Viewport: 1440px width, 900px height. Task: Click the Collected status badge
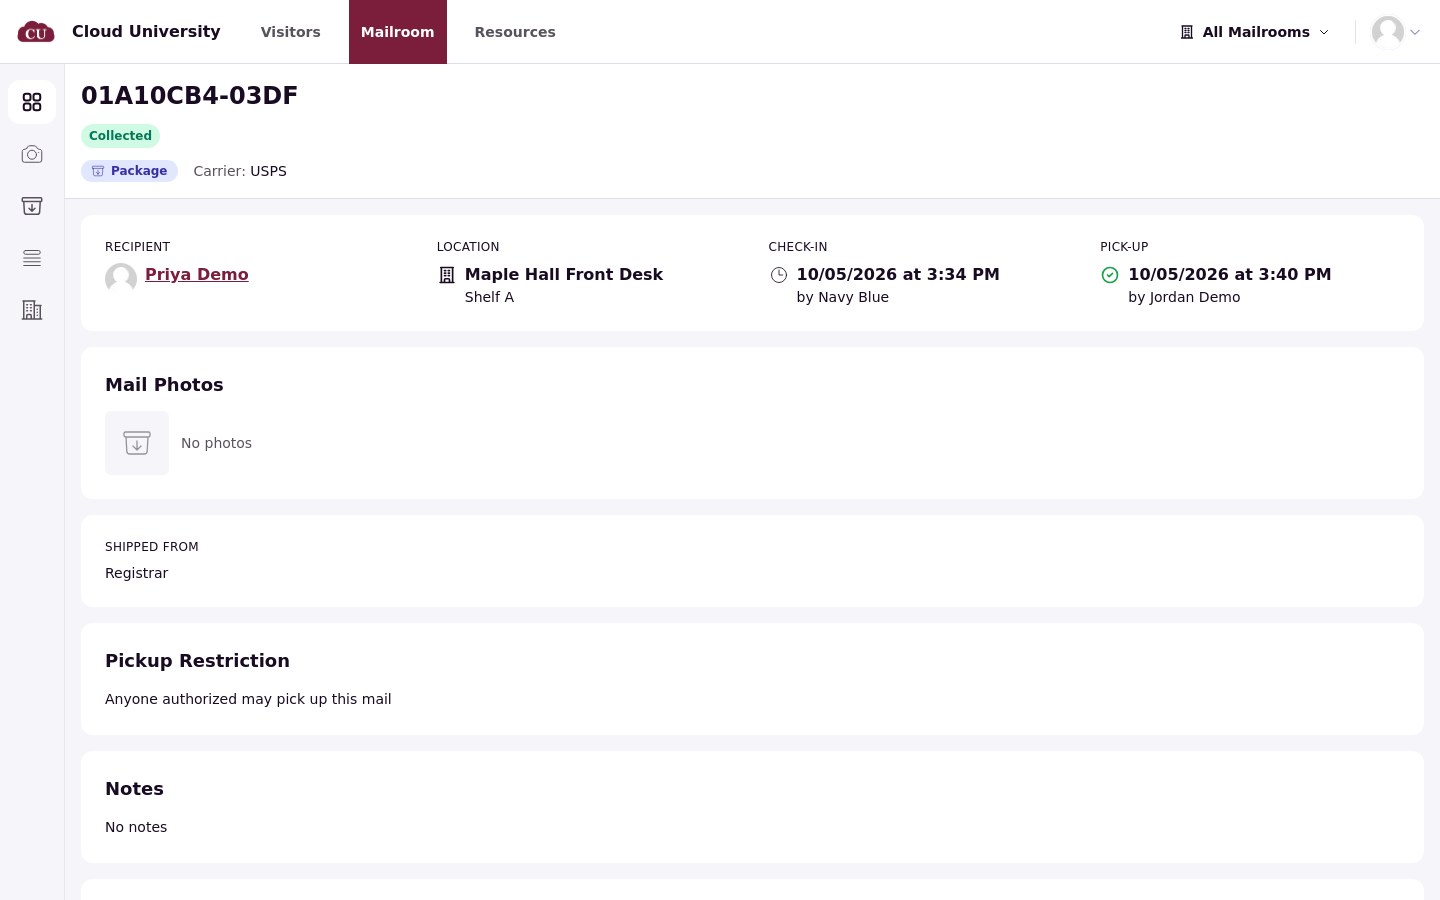click(120, 136)
